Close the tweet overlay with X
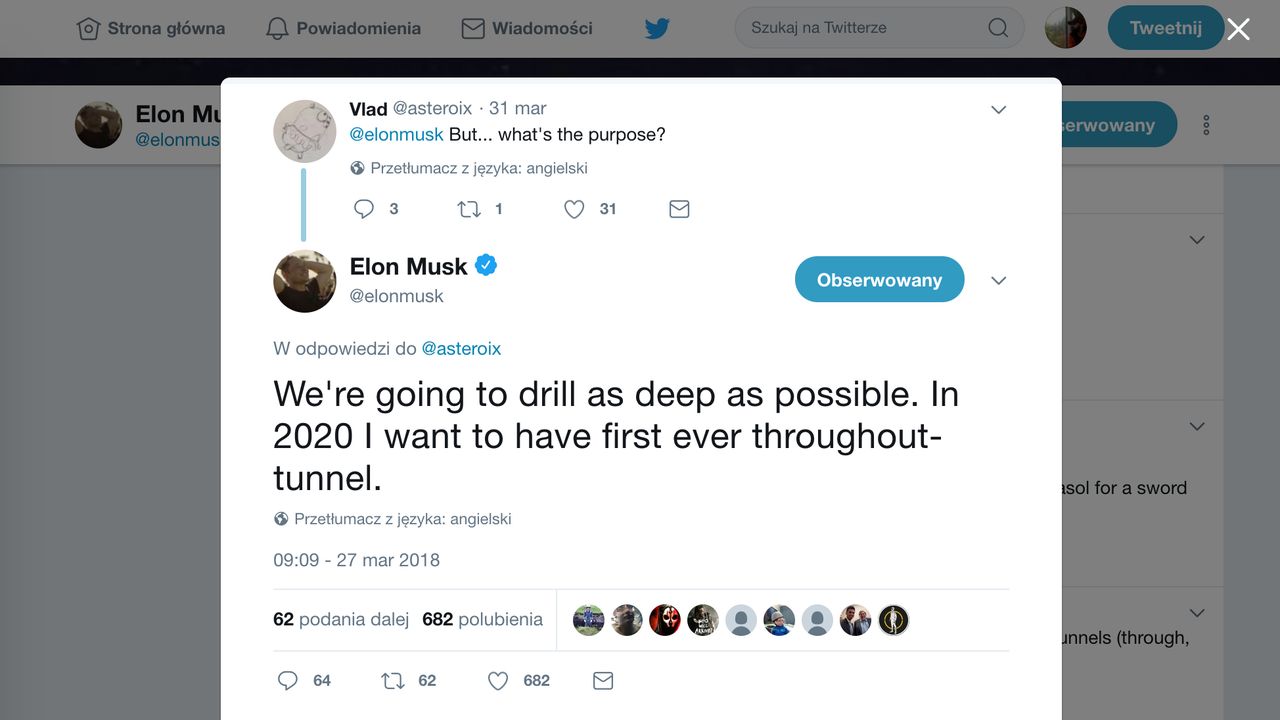The height and width of the screenshot is (720, 1280). (1238, 29)
